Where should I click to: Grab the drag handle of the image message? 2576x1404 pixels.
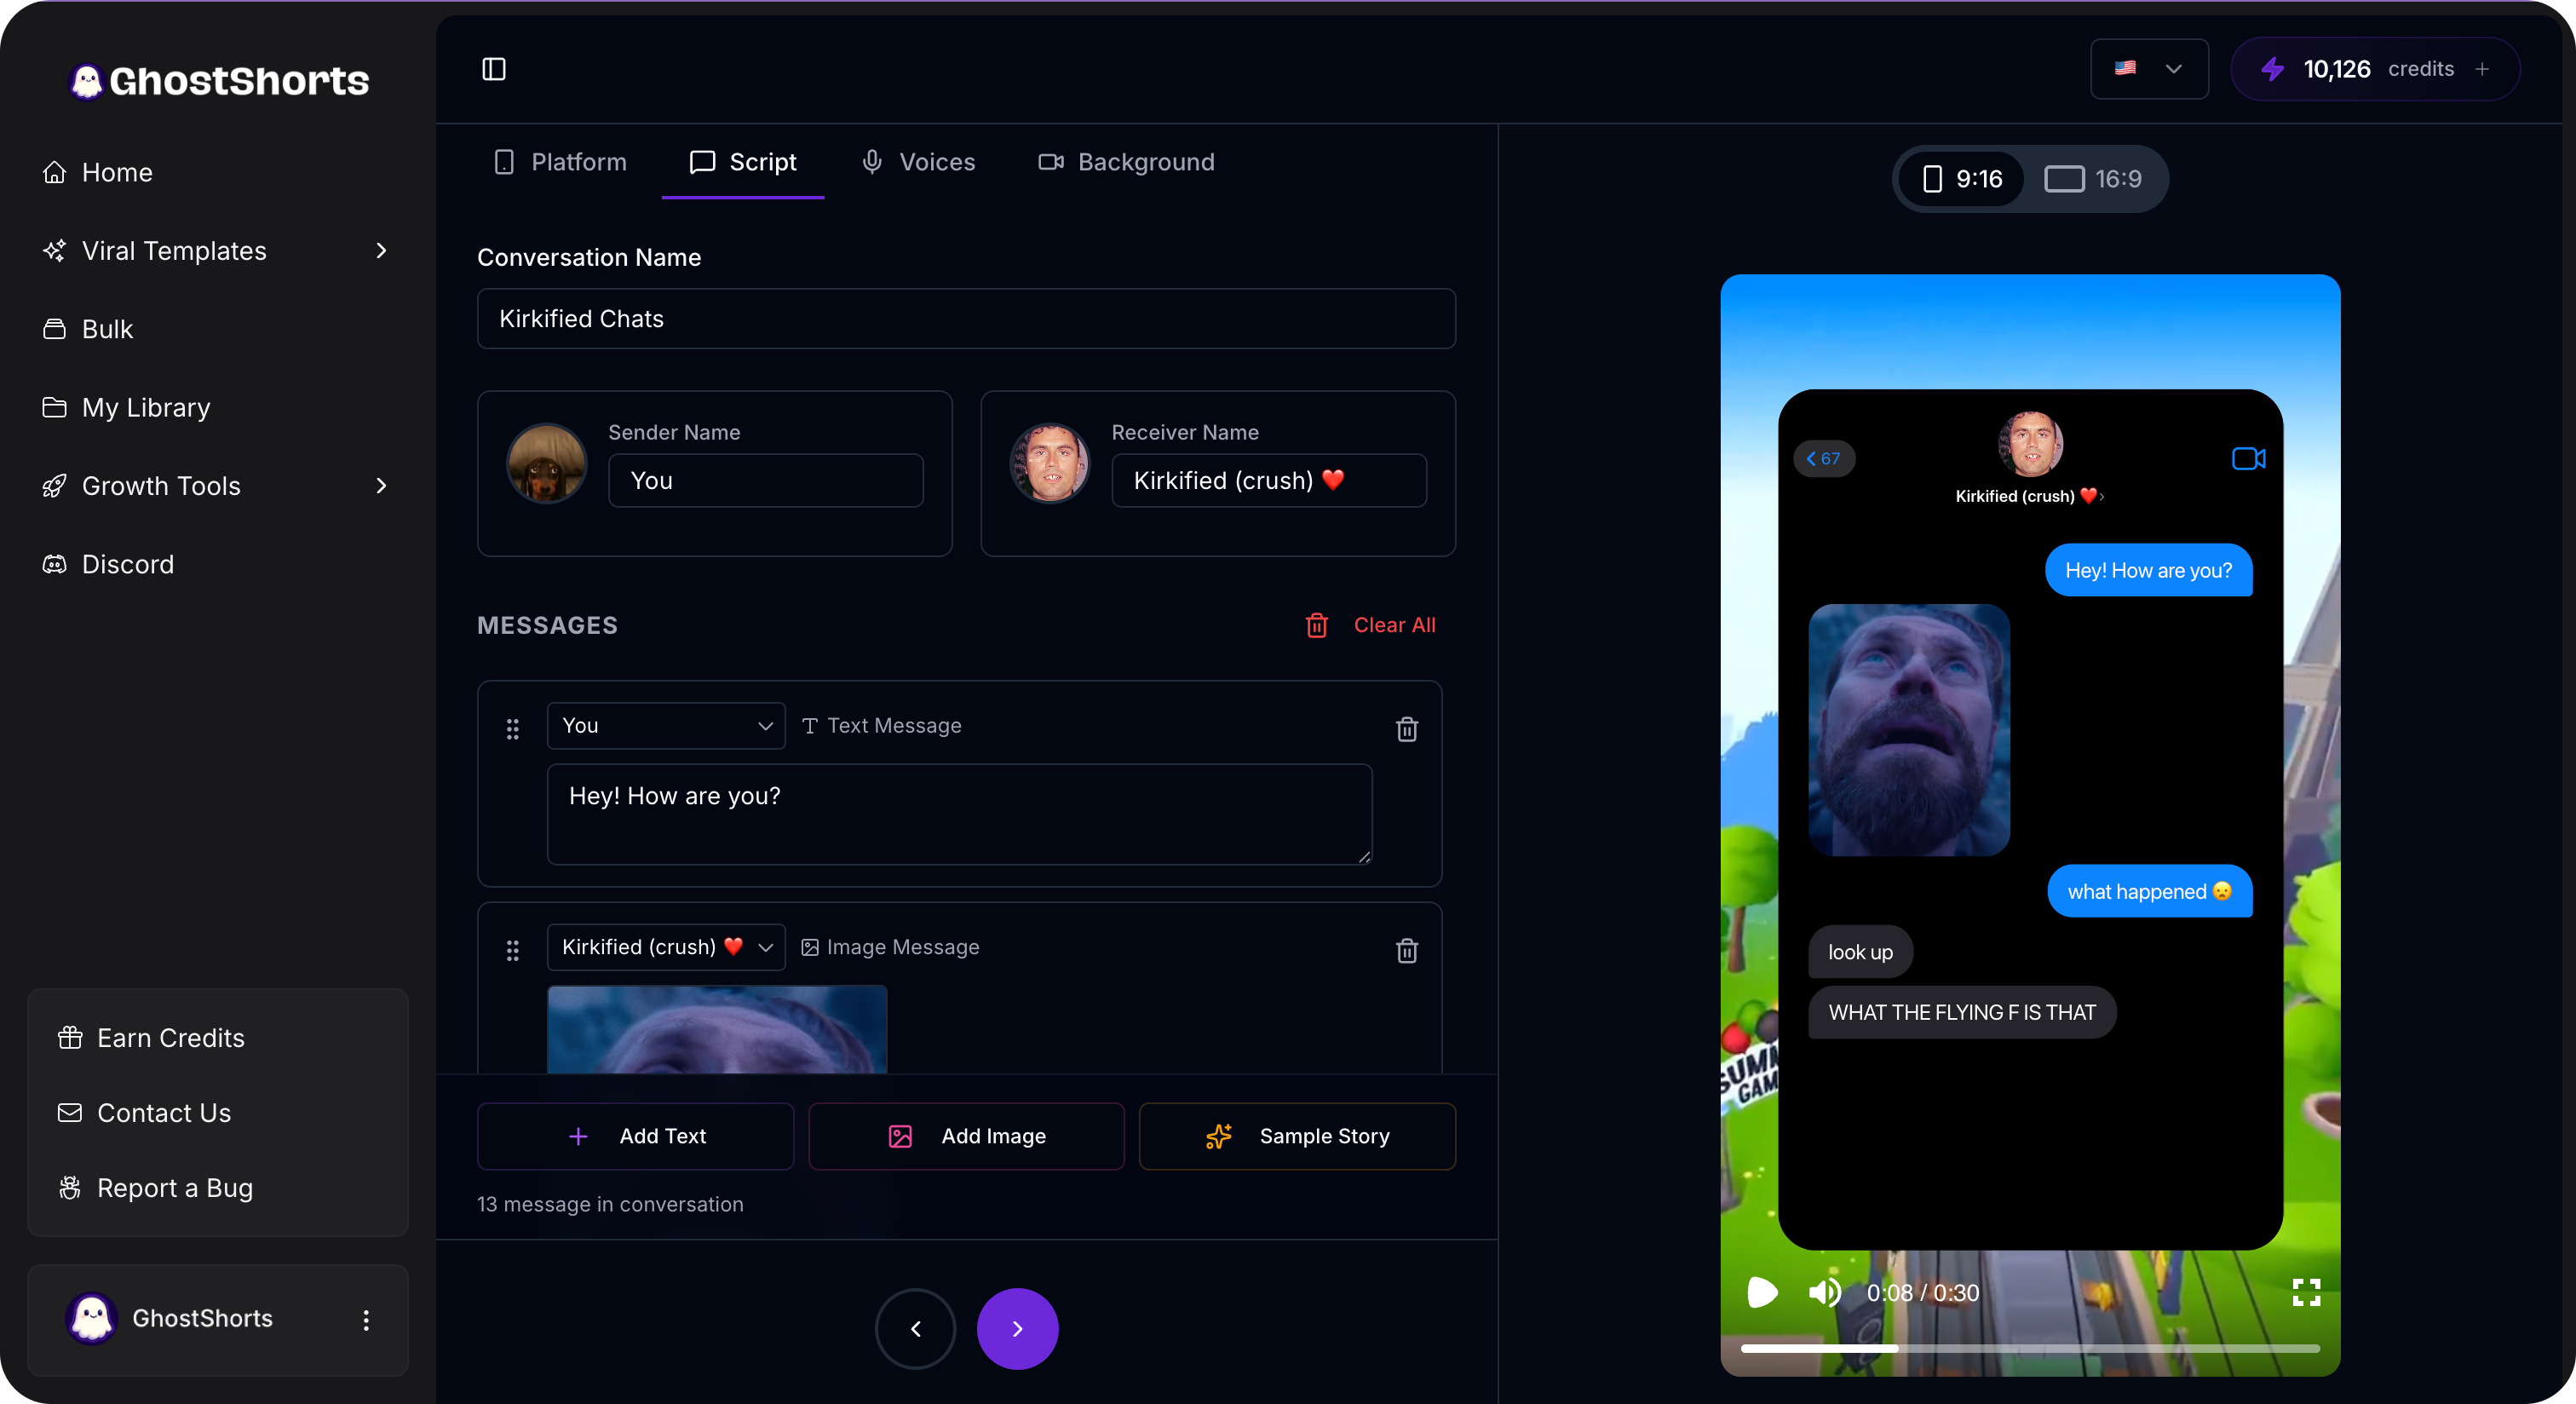click(513, 950)
